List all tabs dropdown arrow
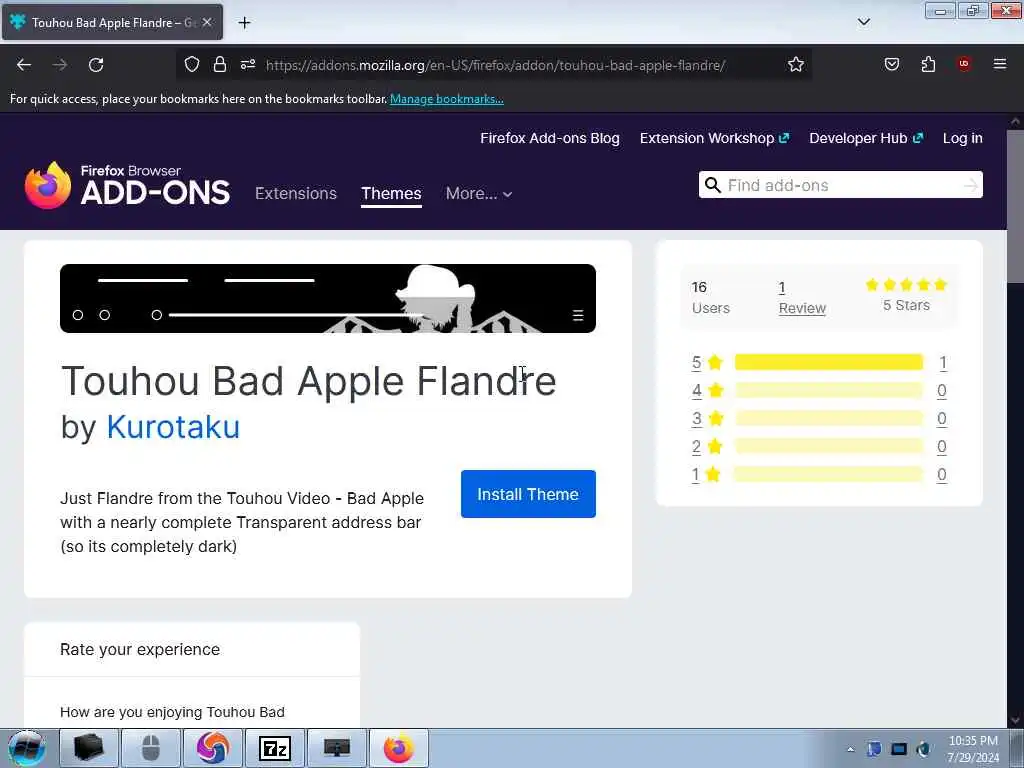 pyautogui.click(x=864, y=22)
